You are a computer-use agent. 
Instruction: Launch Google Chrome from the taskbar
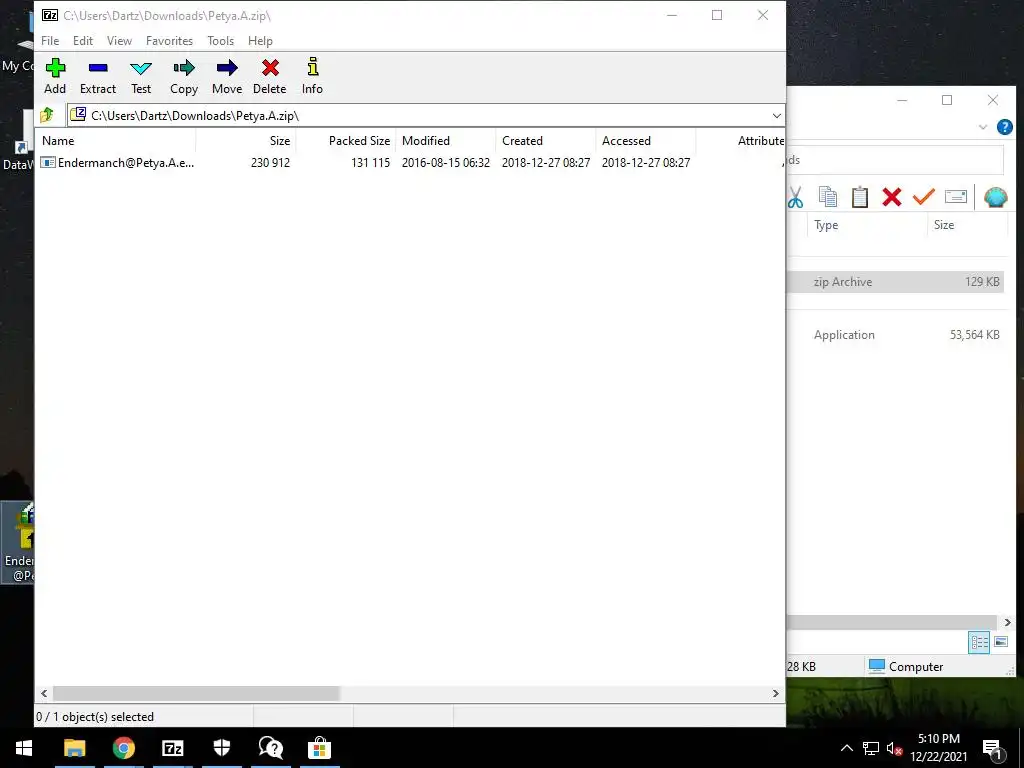point(123,748)
